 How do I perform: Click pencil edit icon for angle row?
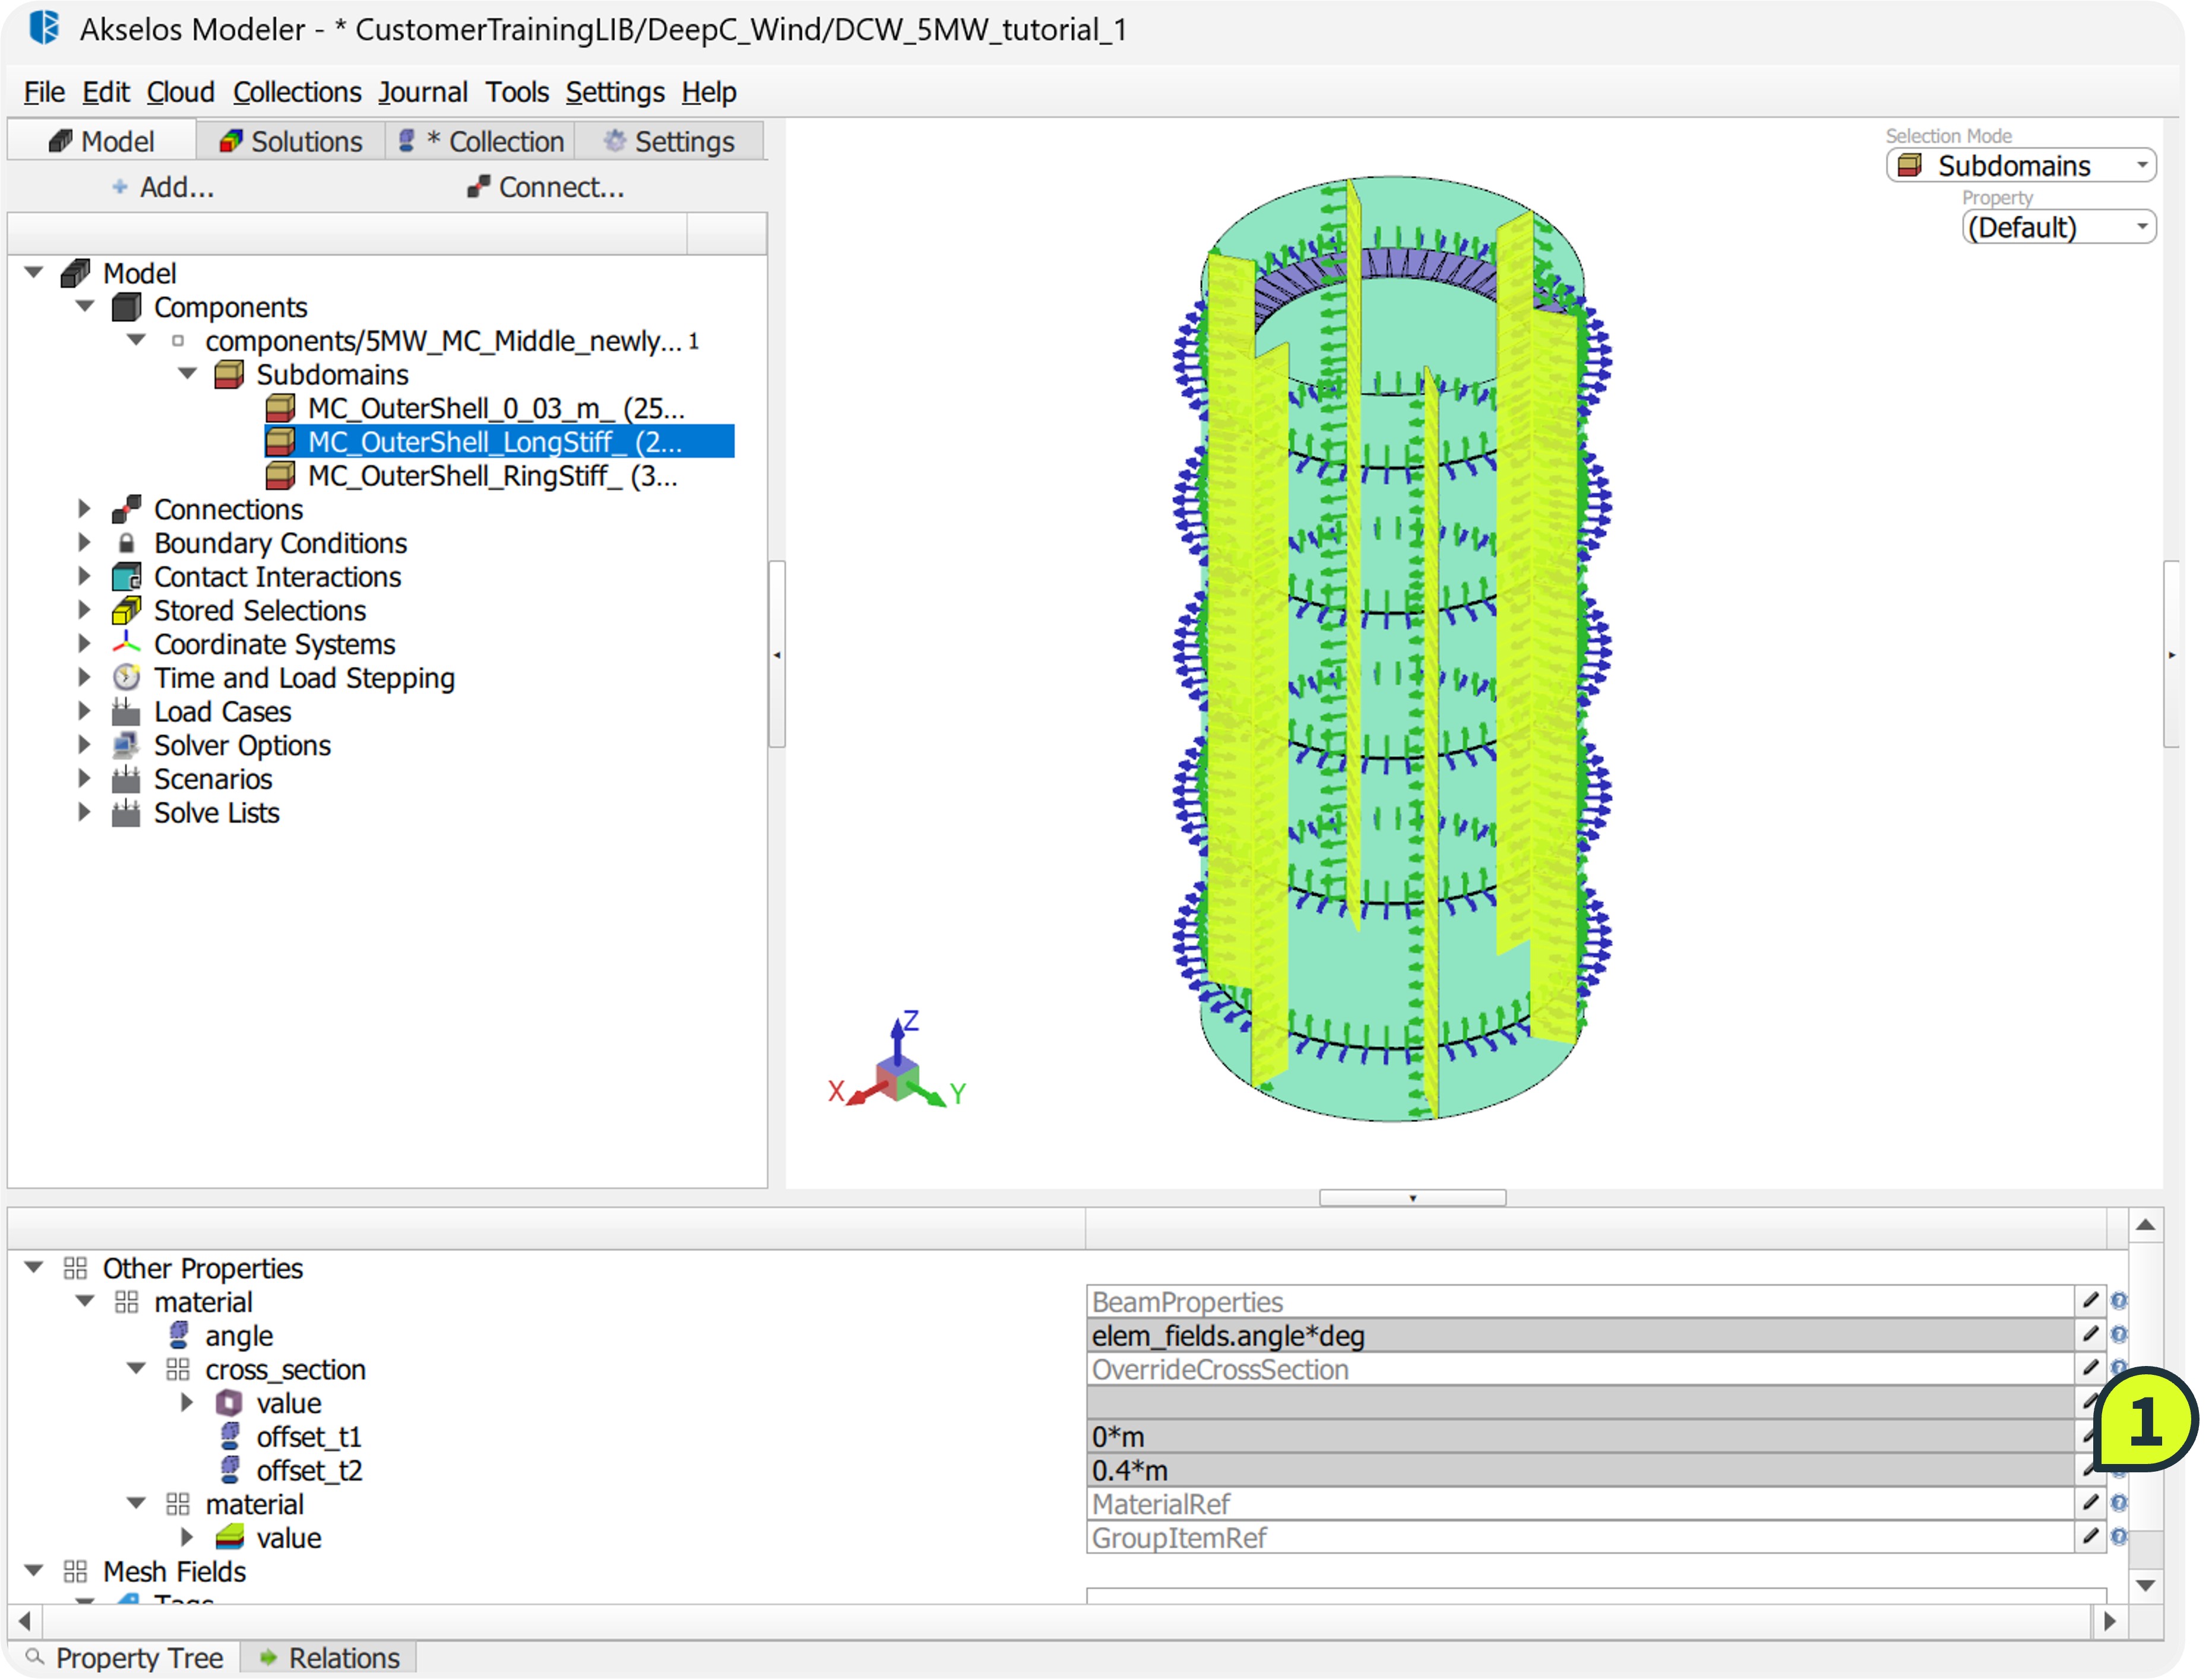click(2090, 1334)
